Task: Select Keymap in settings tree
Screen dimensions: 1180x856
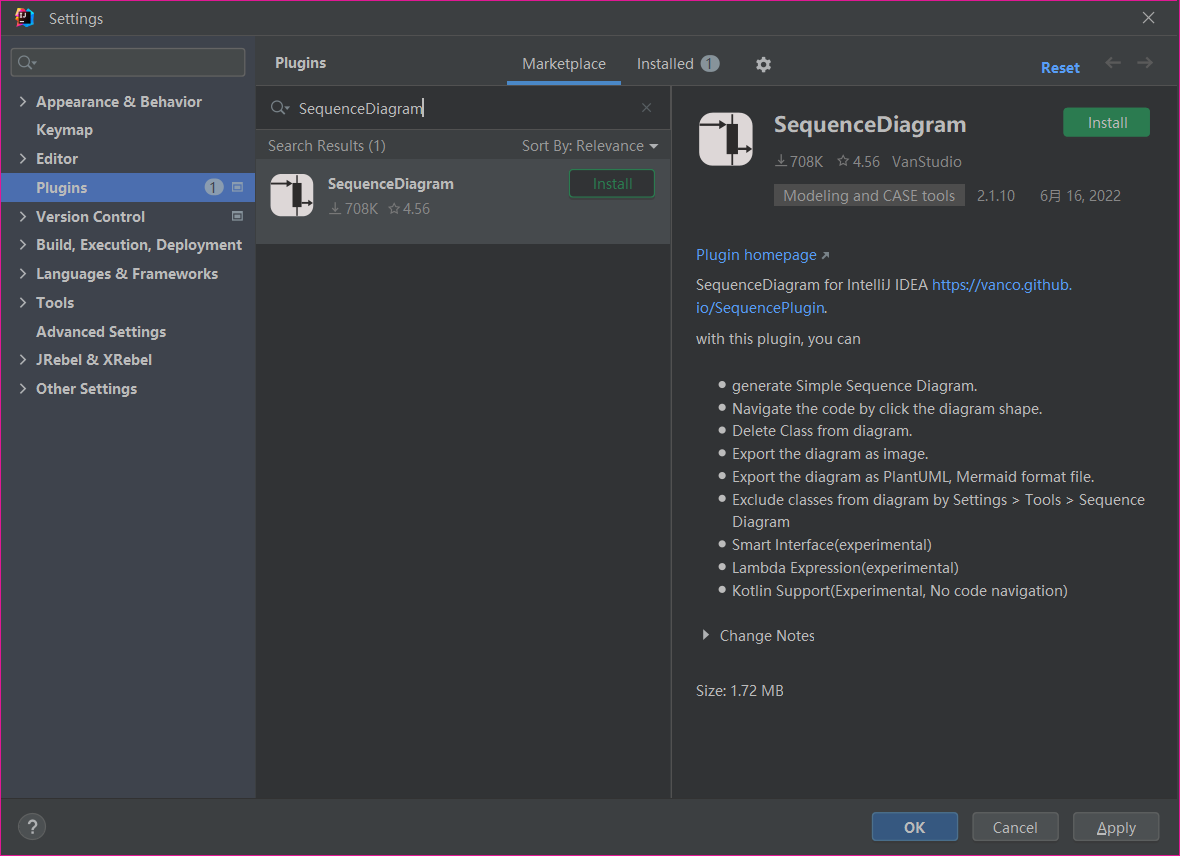Action: click(65, 130)
